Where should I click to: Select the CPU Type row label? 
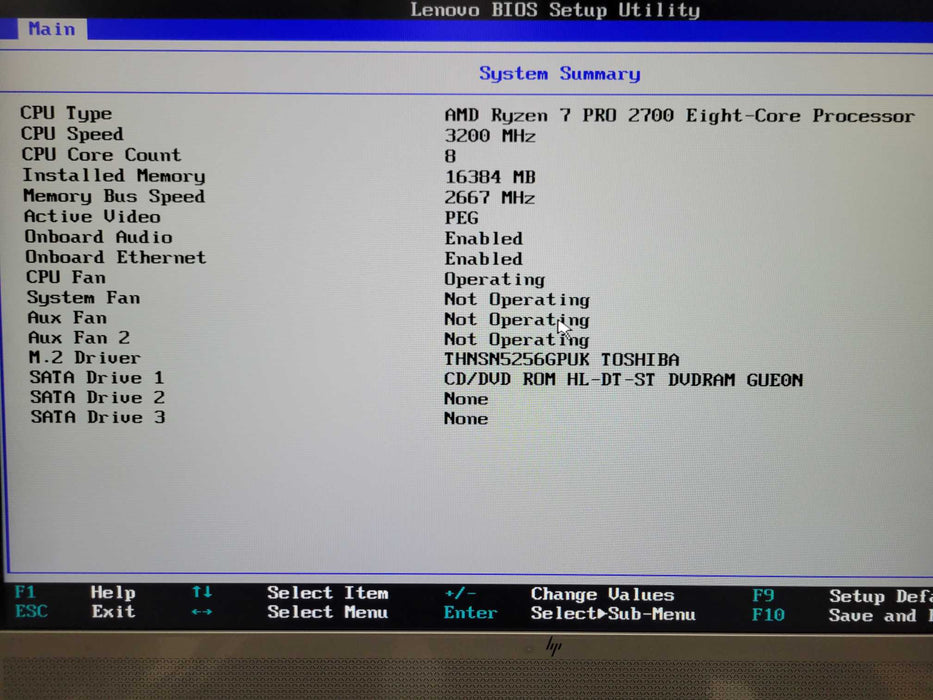(x=66, y=113)
